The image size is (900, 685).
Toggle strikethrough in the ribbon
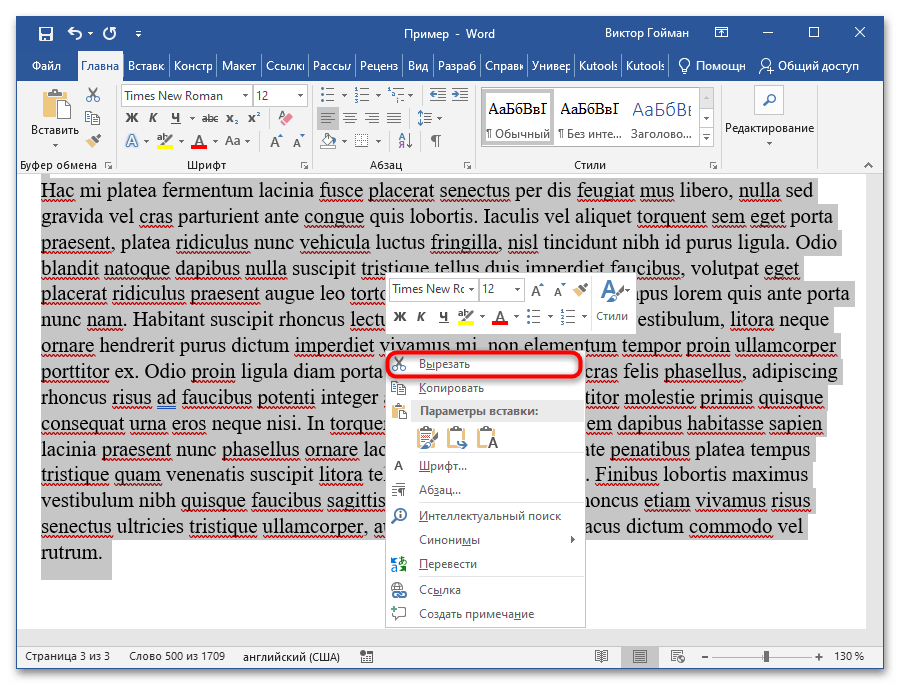(x=210, y=118)
